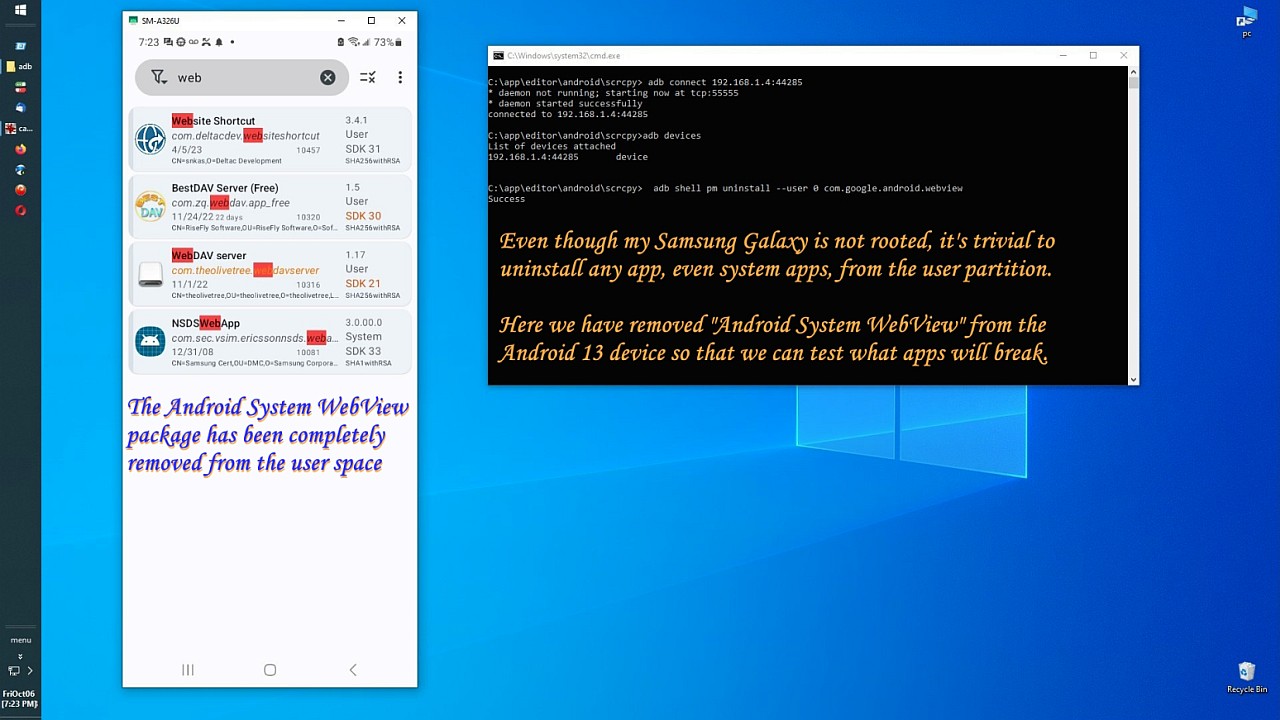The width and height of the screenshot is (1280, 720).
Task: Open the taskbar 'menu' toolbar label
Action: tap(20, 640)
